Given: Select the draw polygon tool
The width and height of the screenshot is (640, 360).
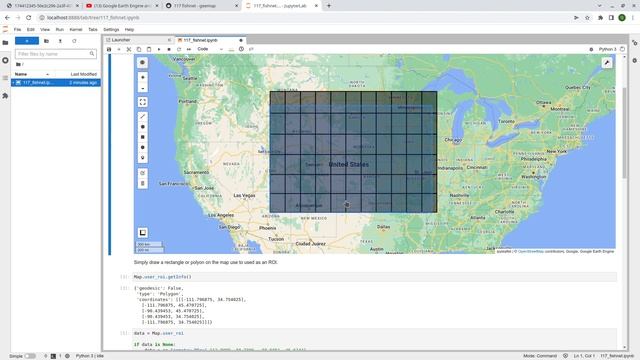Looking at the screenshot, I should (142, 127).
